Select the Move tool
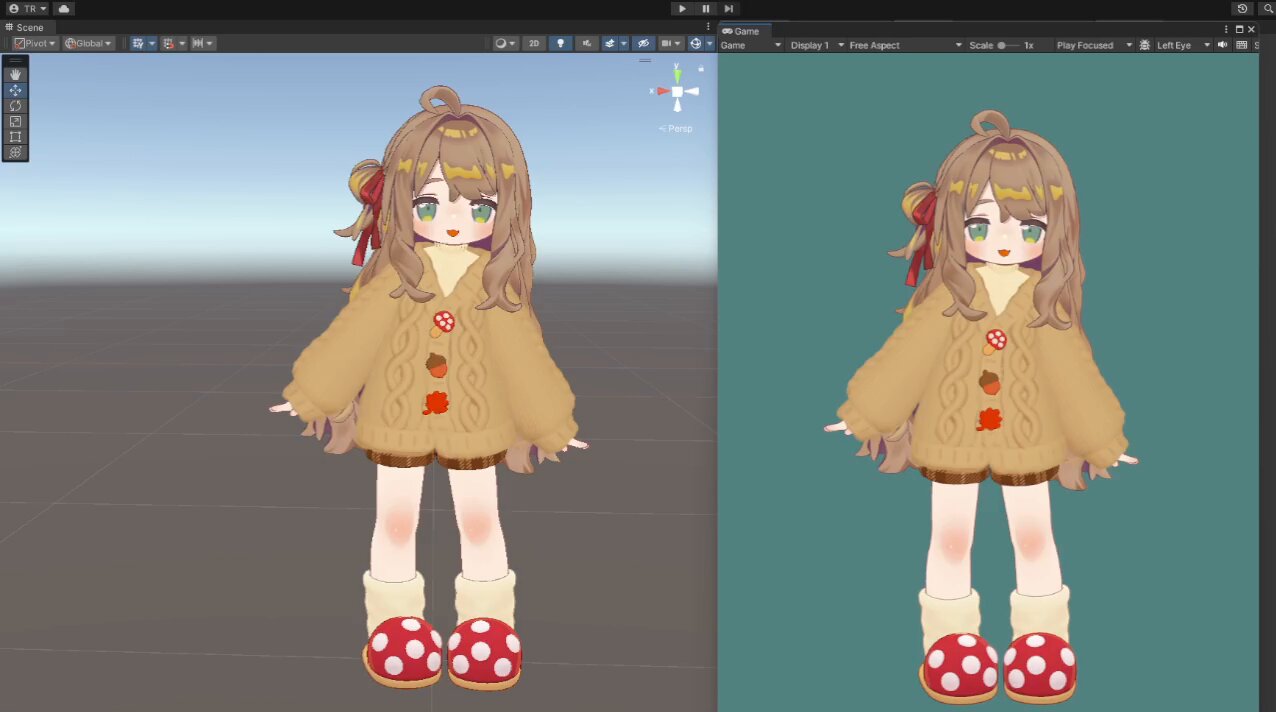1276x712 pixels. (x=15, y=90)
